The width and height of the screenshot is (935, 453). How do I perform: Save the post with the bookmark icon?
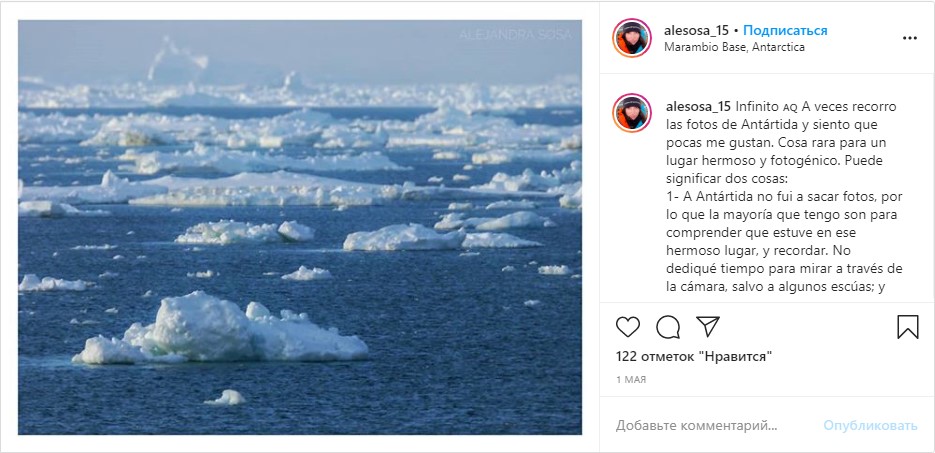pos(907,327)
